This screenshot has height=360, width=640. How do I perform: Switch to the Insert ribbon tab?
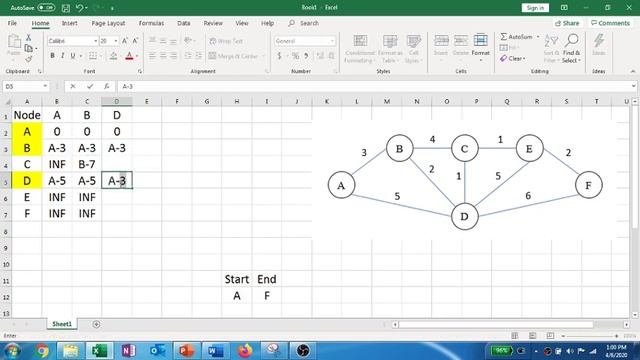[x=69, y=23]
